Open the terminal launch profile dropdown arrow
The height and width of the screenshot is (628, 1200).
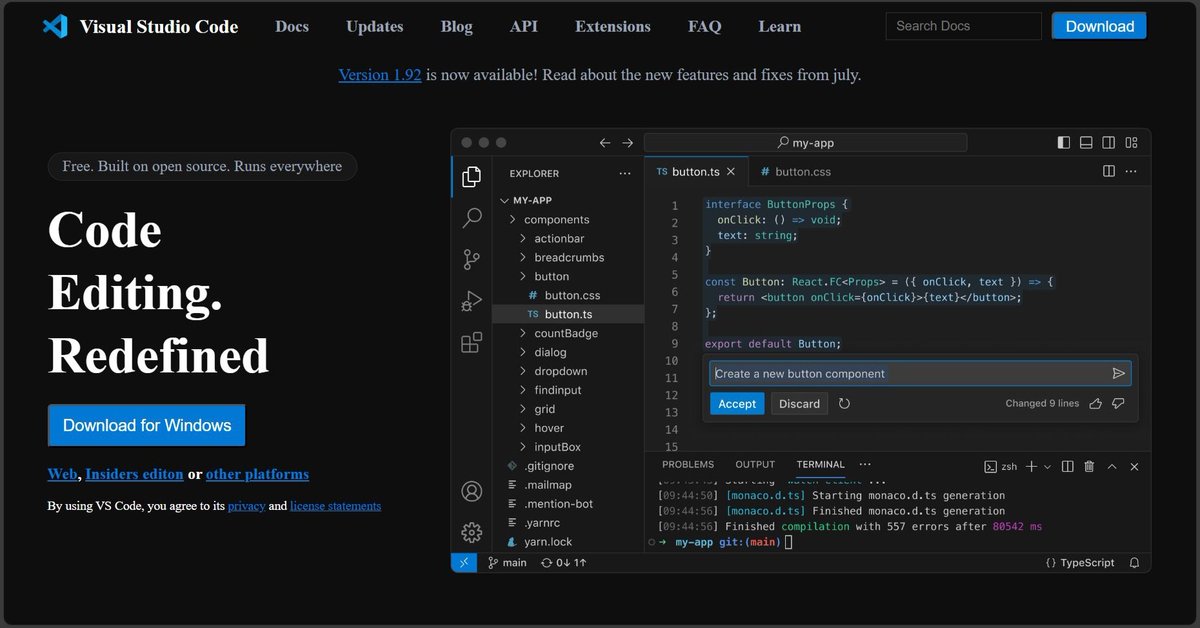[1047, 467]
